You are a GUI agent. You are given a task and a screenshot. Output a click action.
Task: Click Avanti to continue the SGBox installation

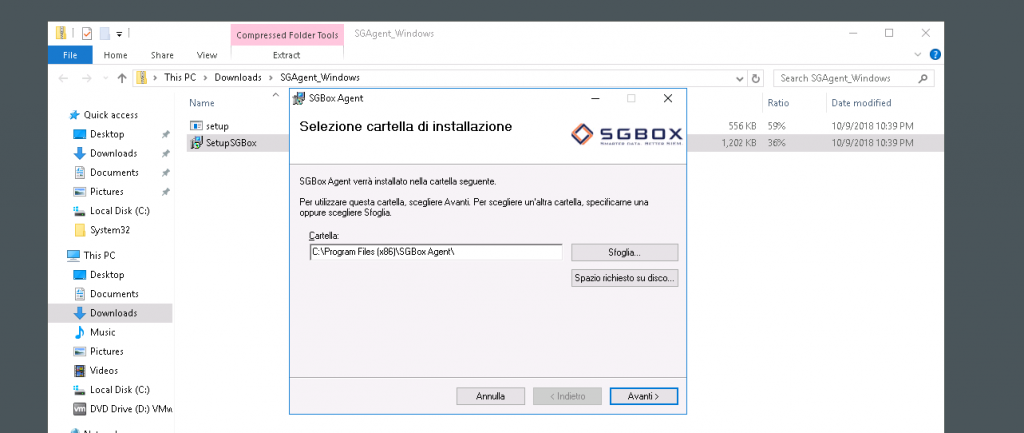click(643, 396)
